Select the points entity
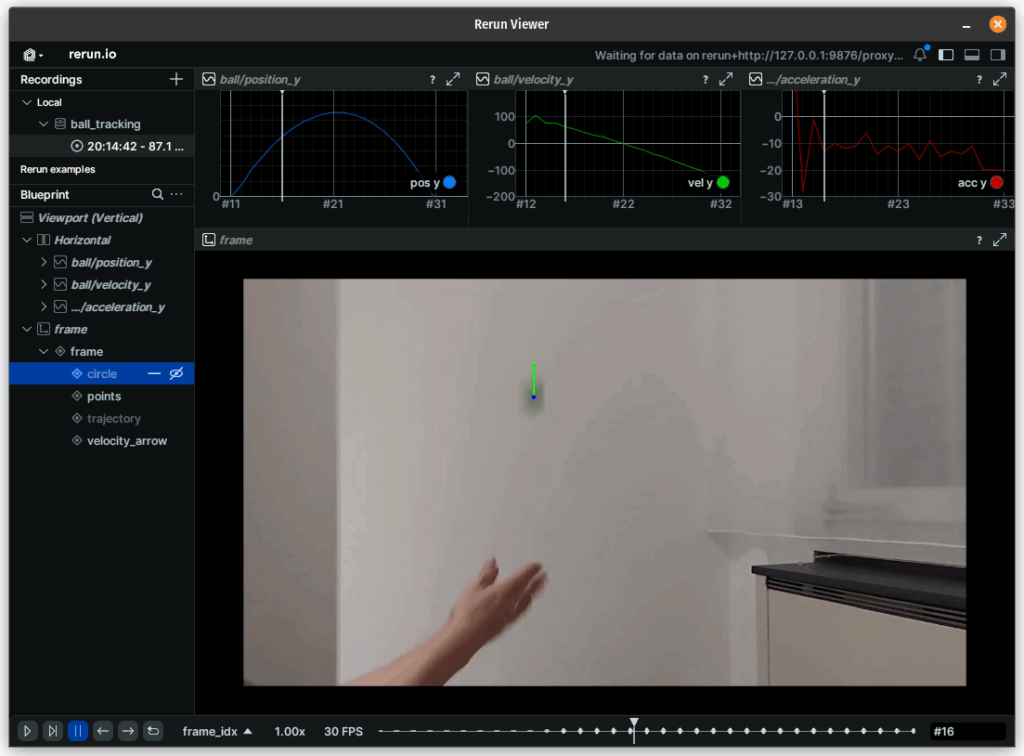 click(102, 396)
